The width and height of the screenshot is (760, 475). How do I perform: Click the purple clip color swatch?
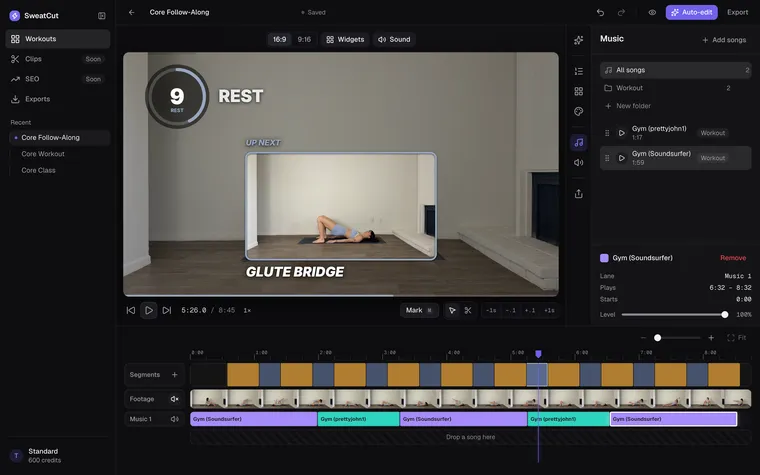pyautogui.click(x=604, y=258)
